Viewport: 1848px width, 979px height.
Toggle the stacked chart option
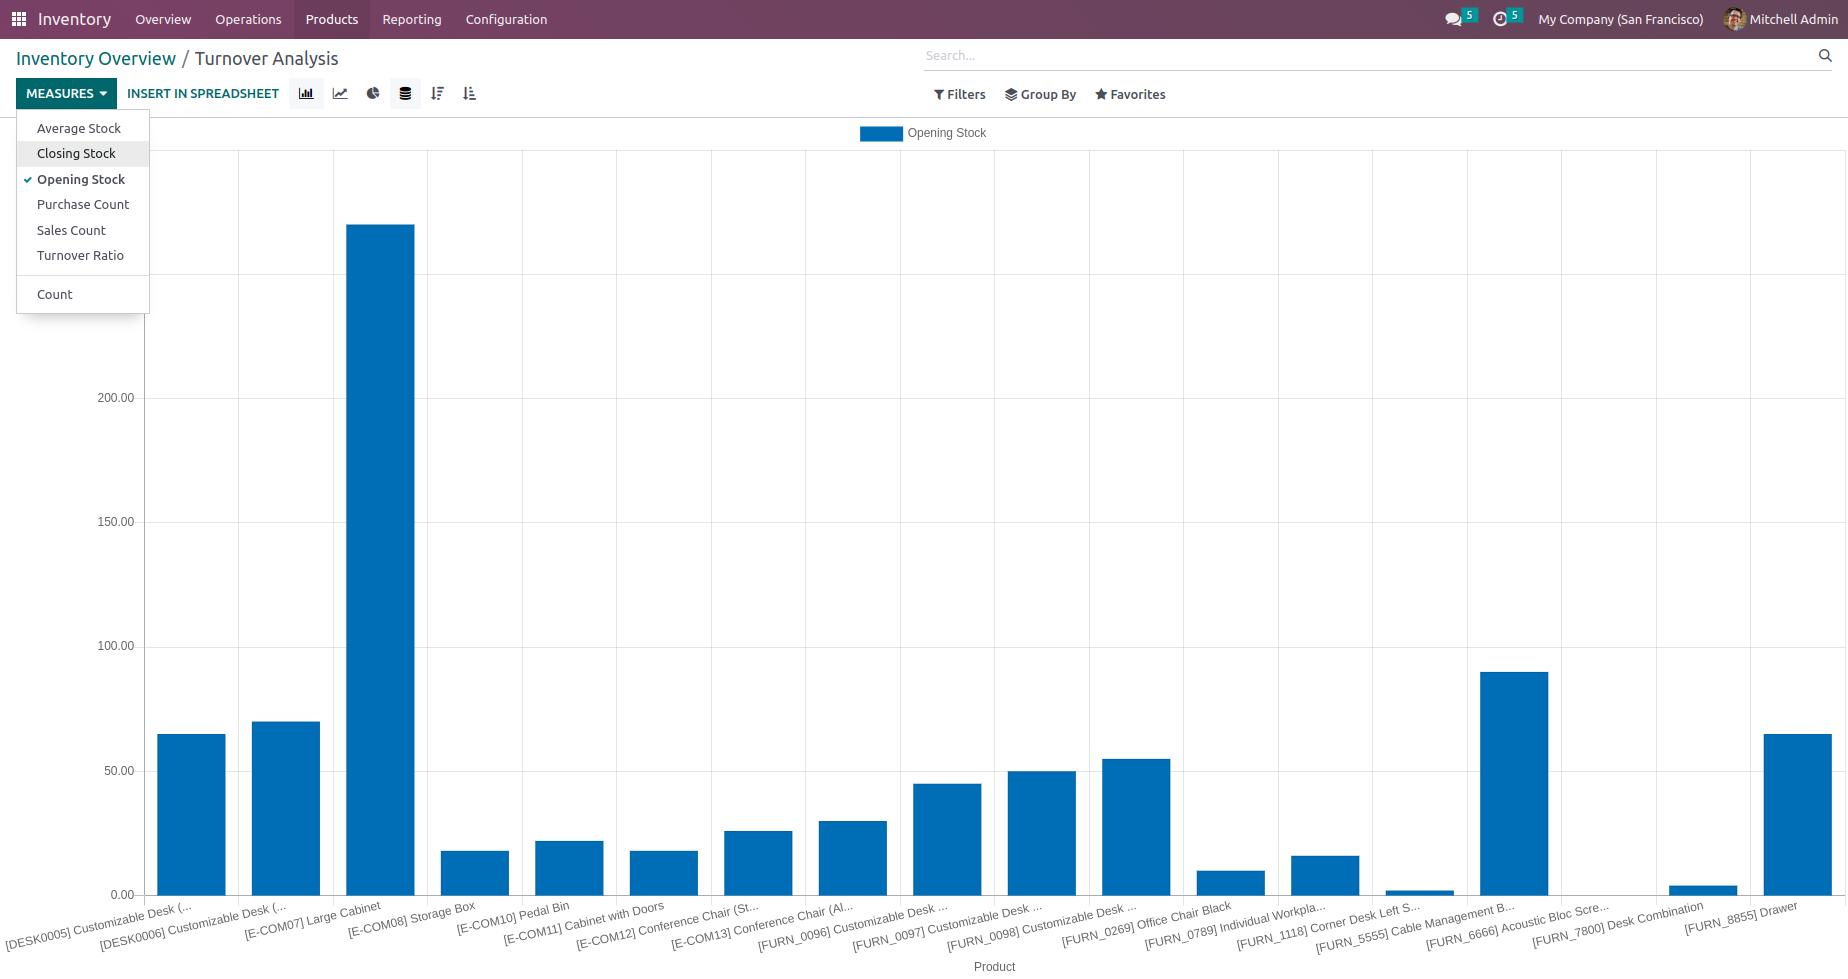tap(405, 94)
